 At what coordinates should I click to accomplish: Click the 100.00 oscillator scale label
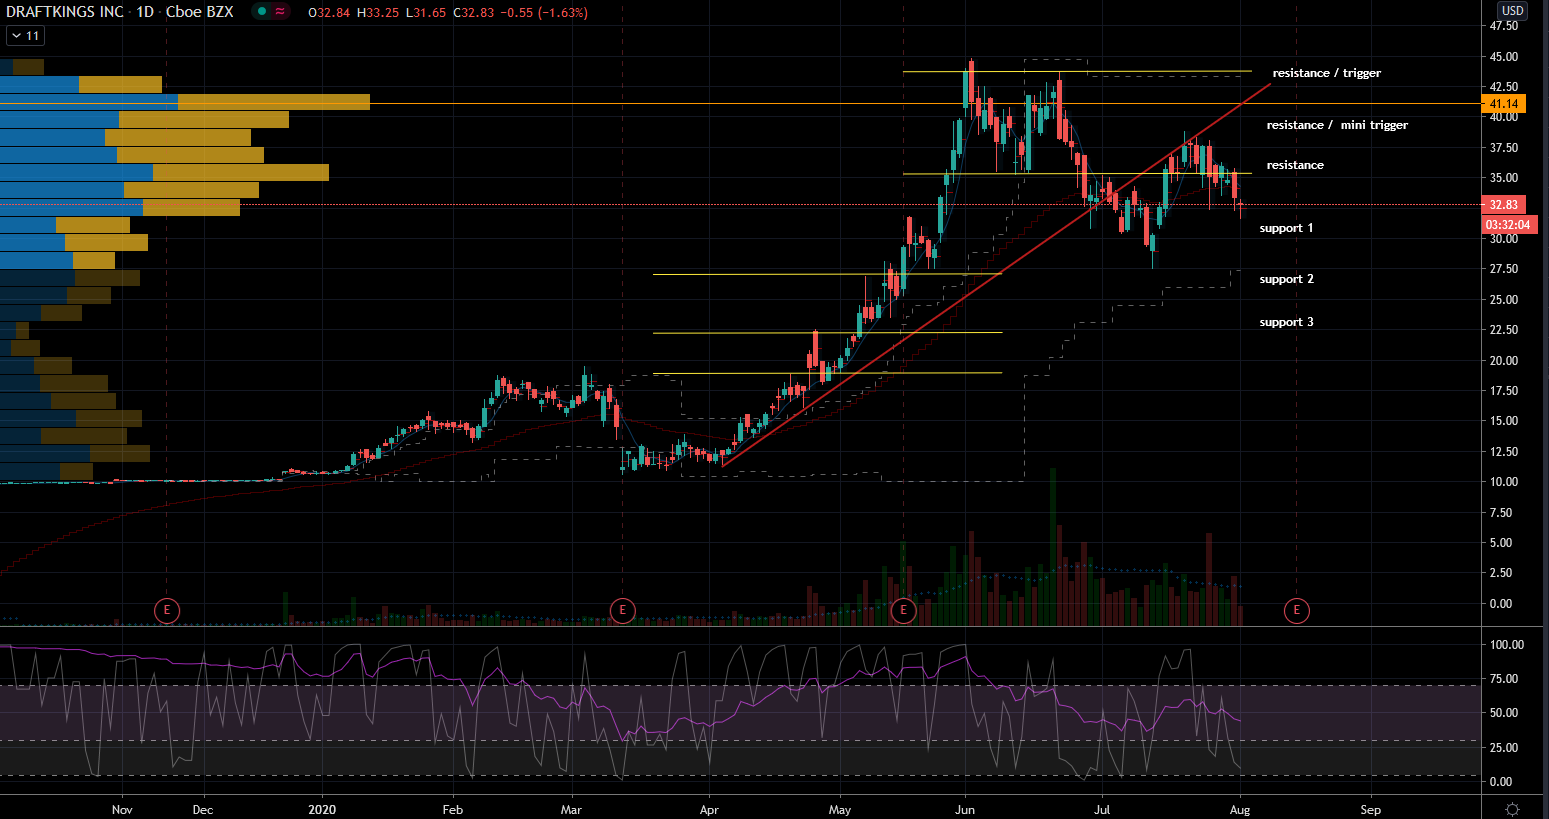[1507, 645]
